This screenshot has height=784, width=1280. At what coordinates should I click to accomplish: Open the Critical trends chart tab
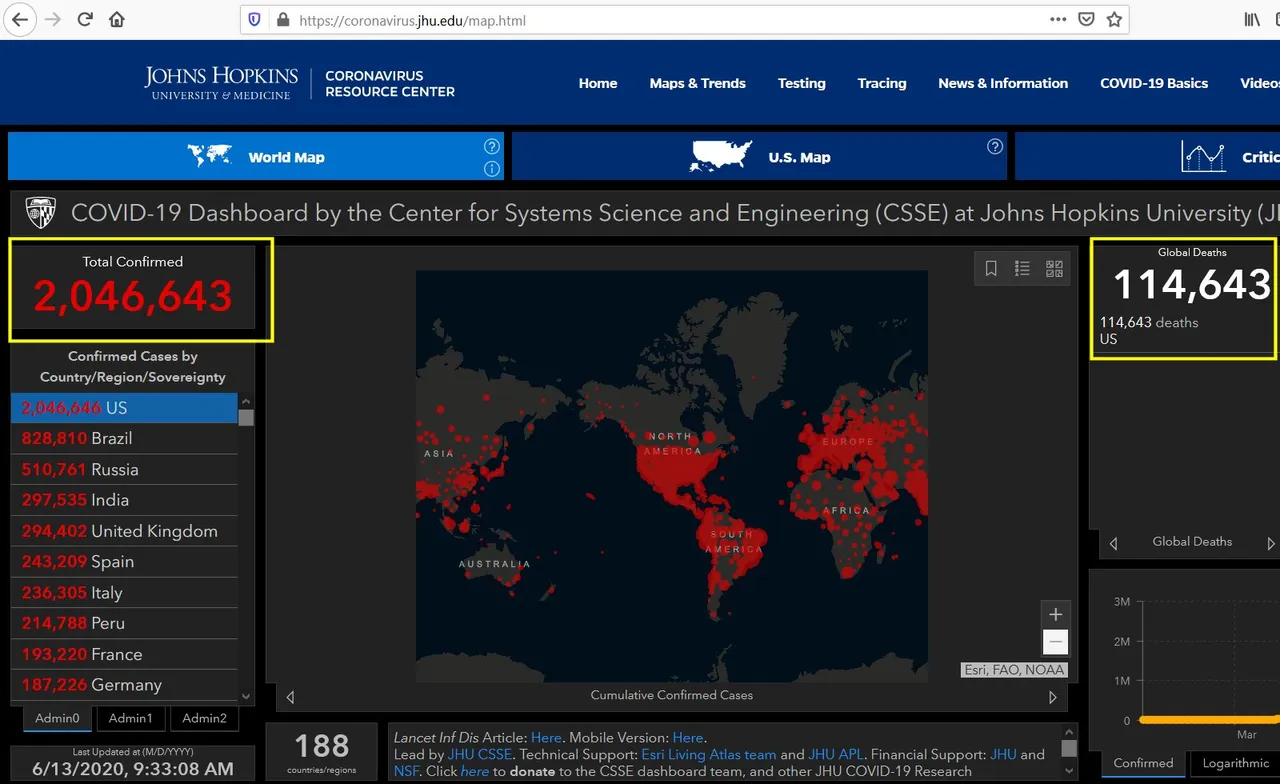click(x=1147, y=156)
